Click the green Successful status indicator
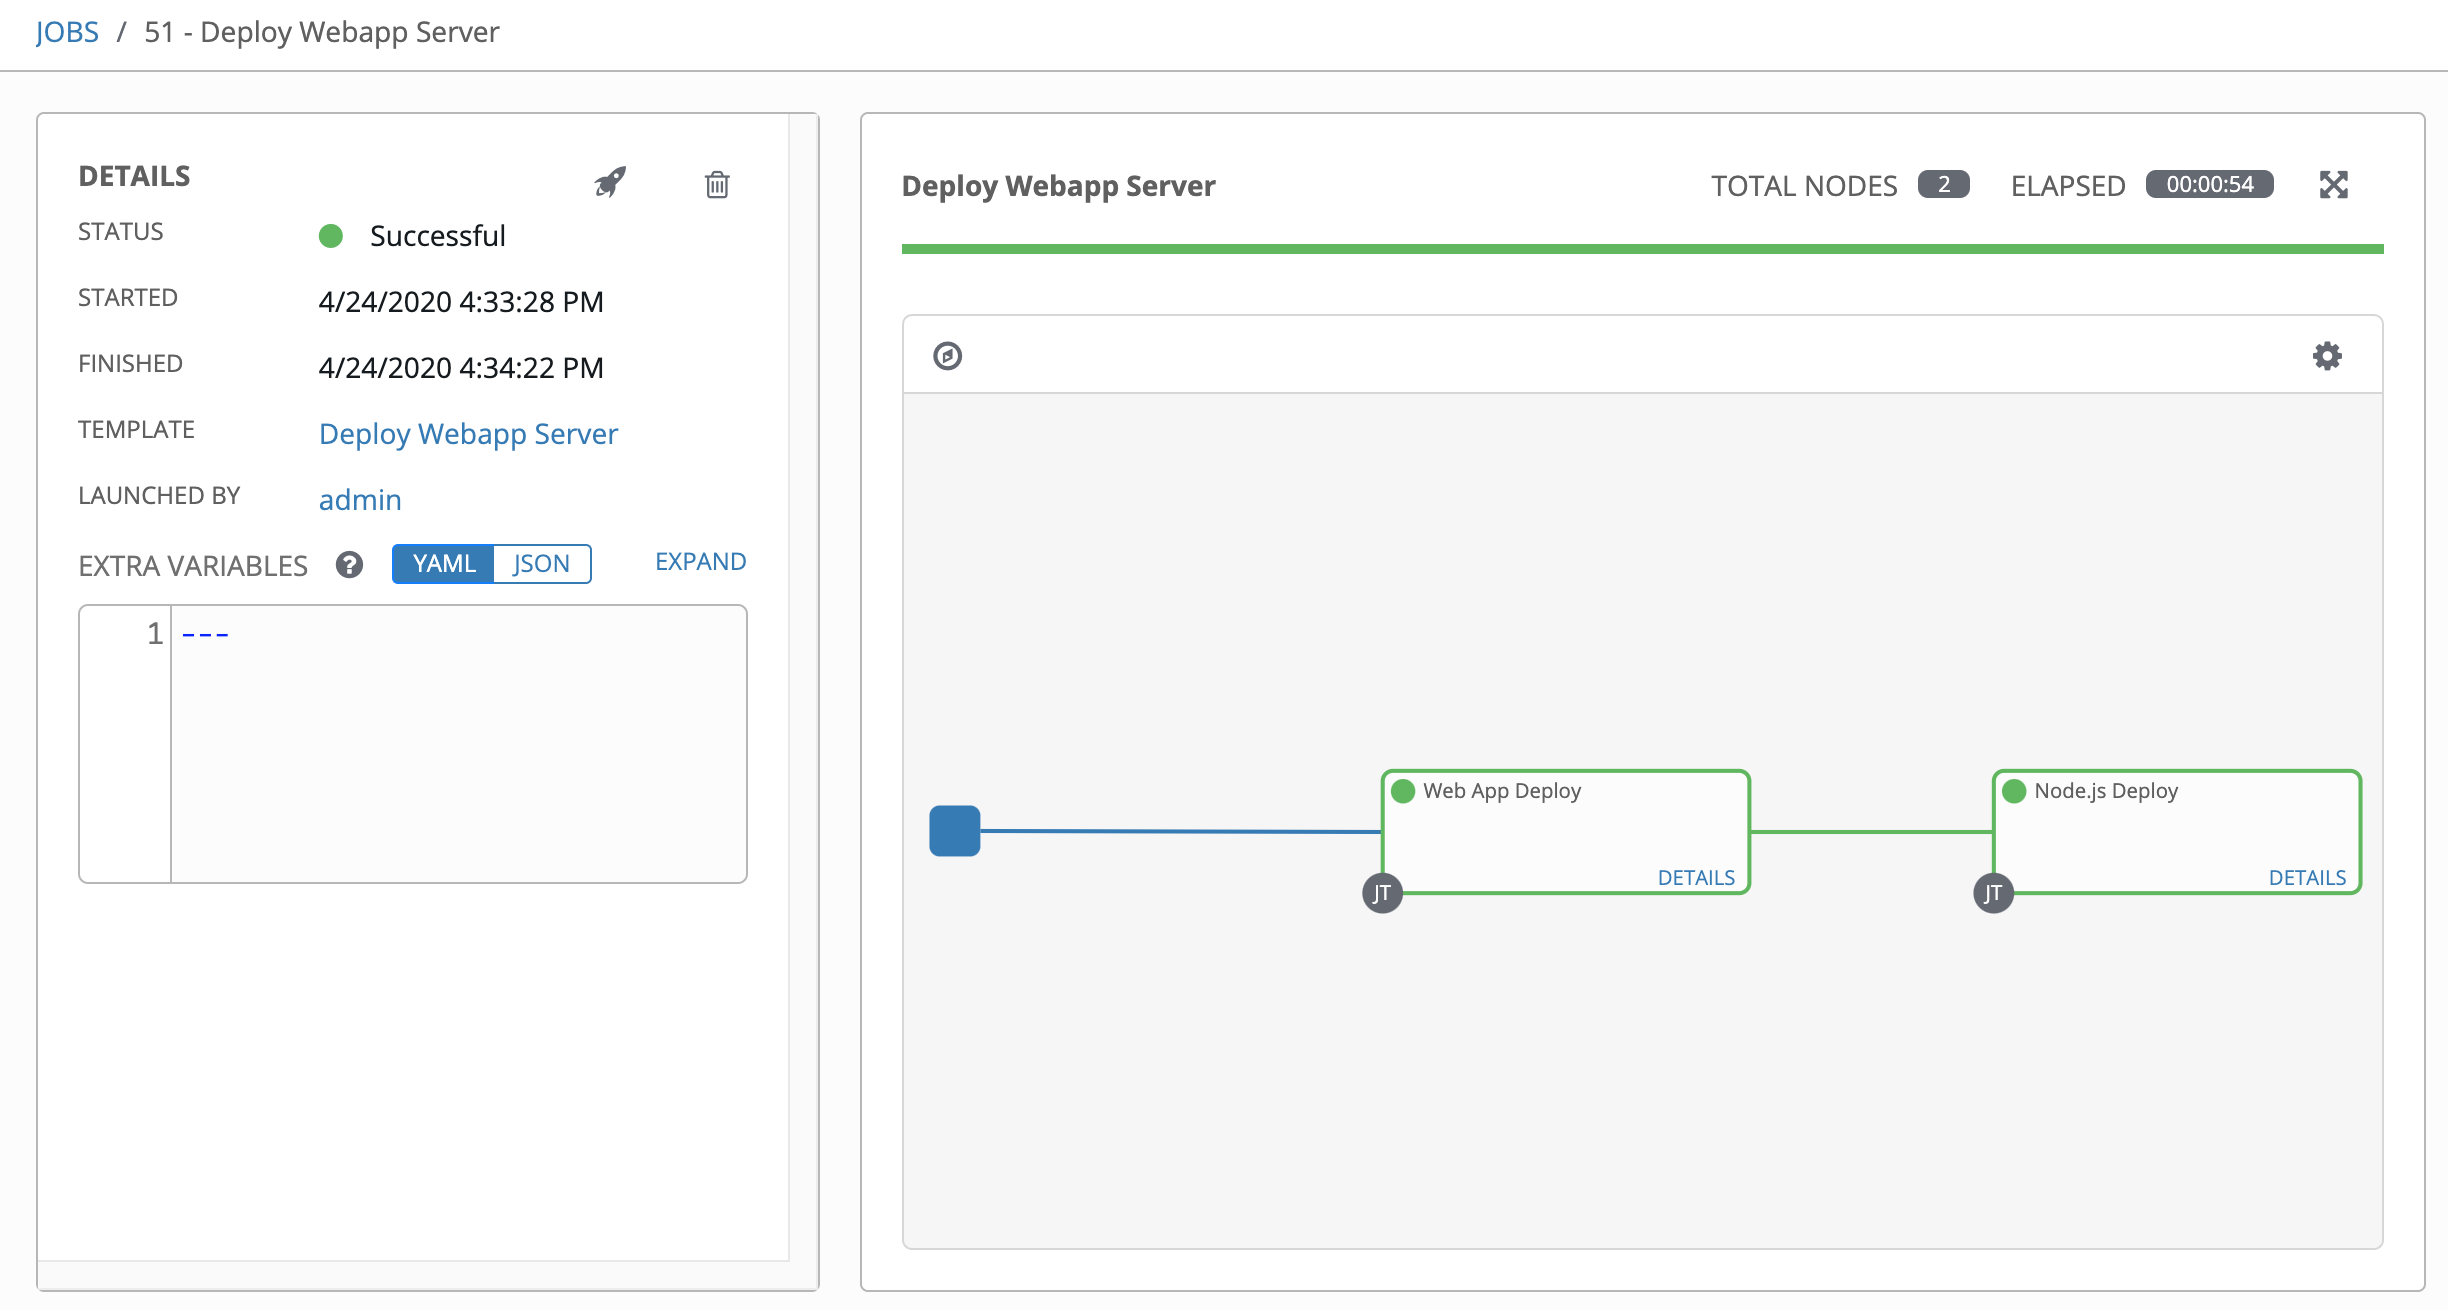This screenshot has width=2448, height=1310. click(x=331, y=236)
